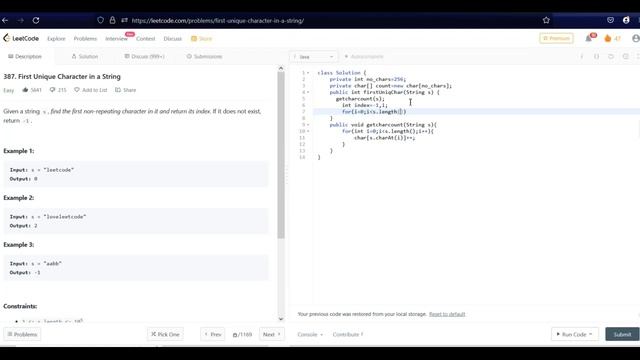Go to the Next problem

272,334
